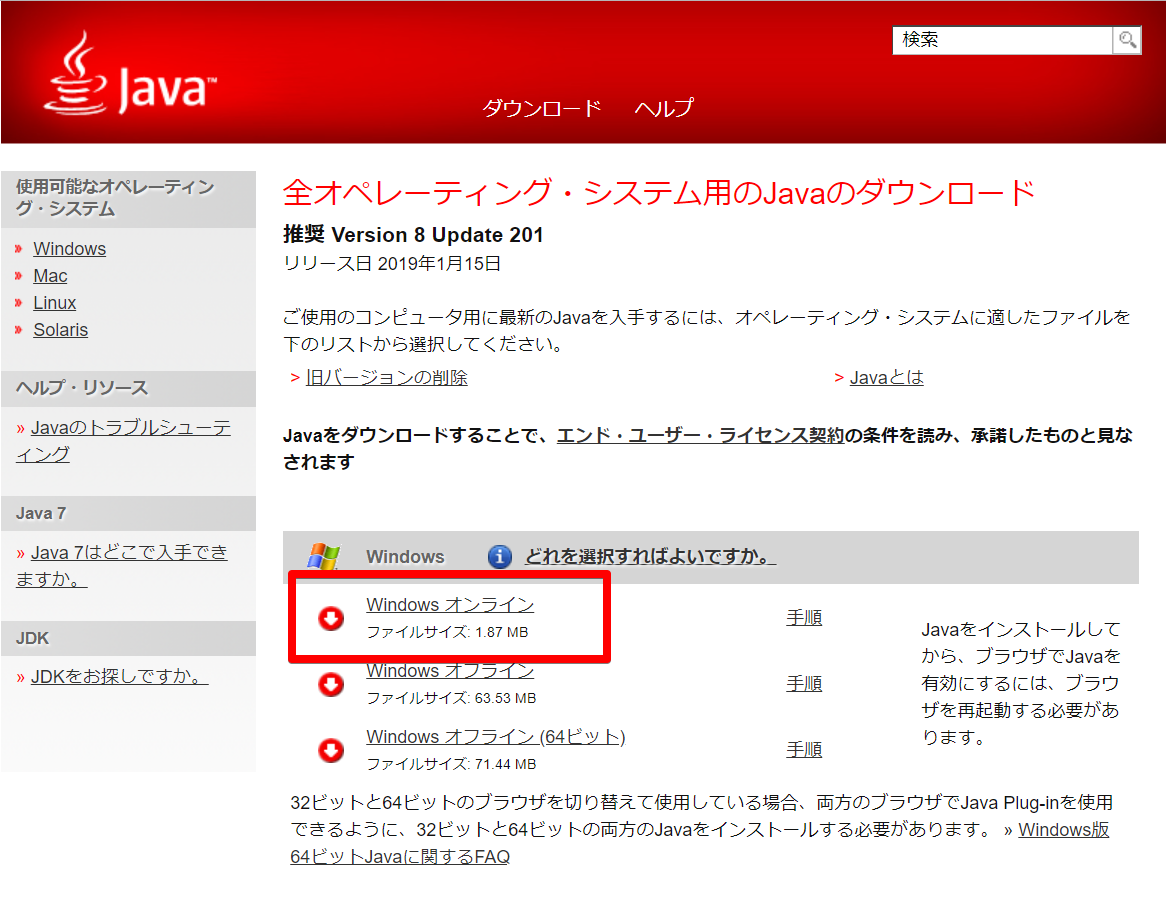Open the ヘルプ menu item
Viewport: 1166px width, 924px height.
tap(665, 108)
